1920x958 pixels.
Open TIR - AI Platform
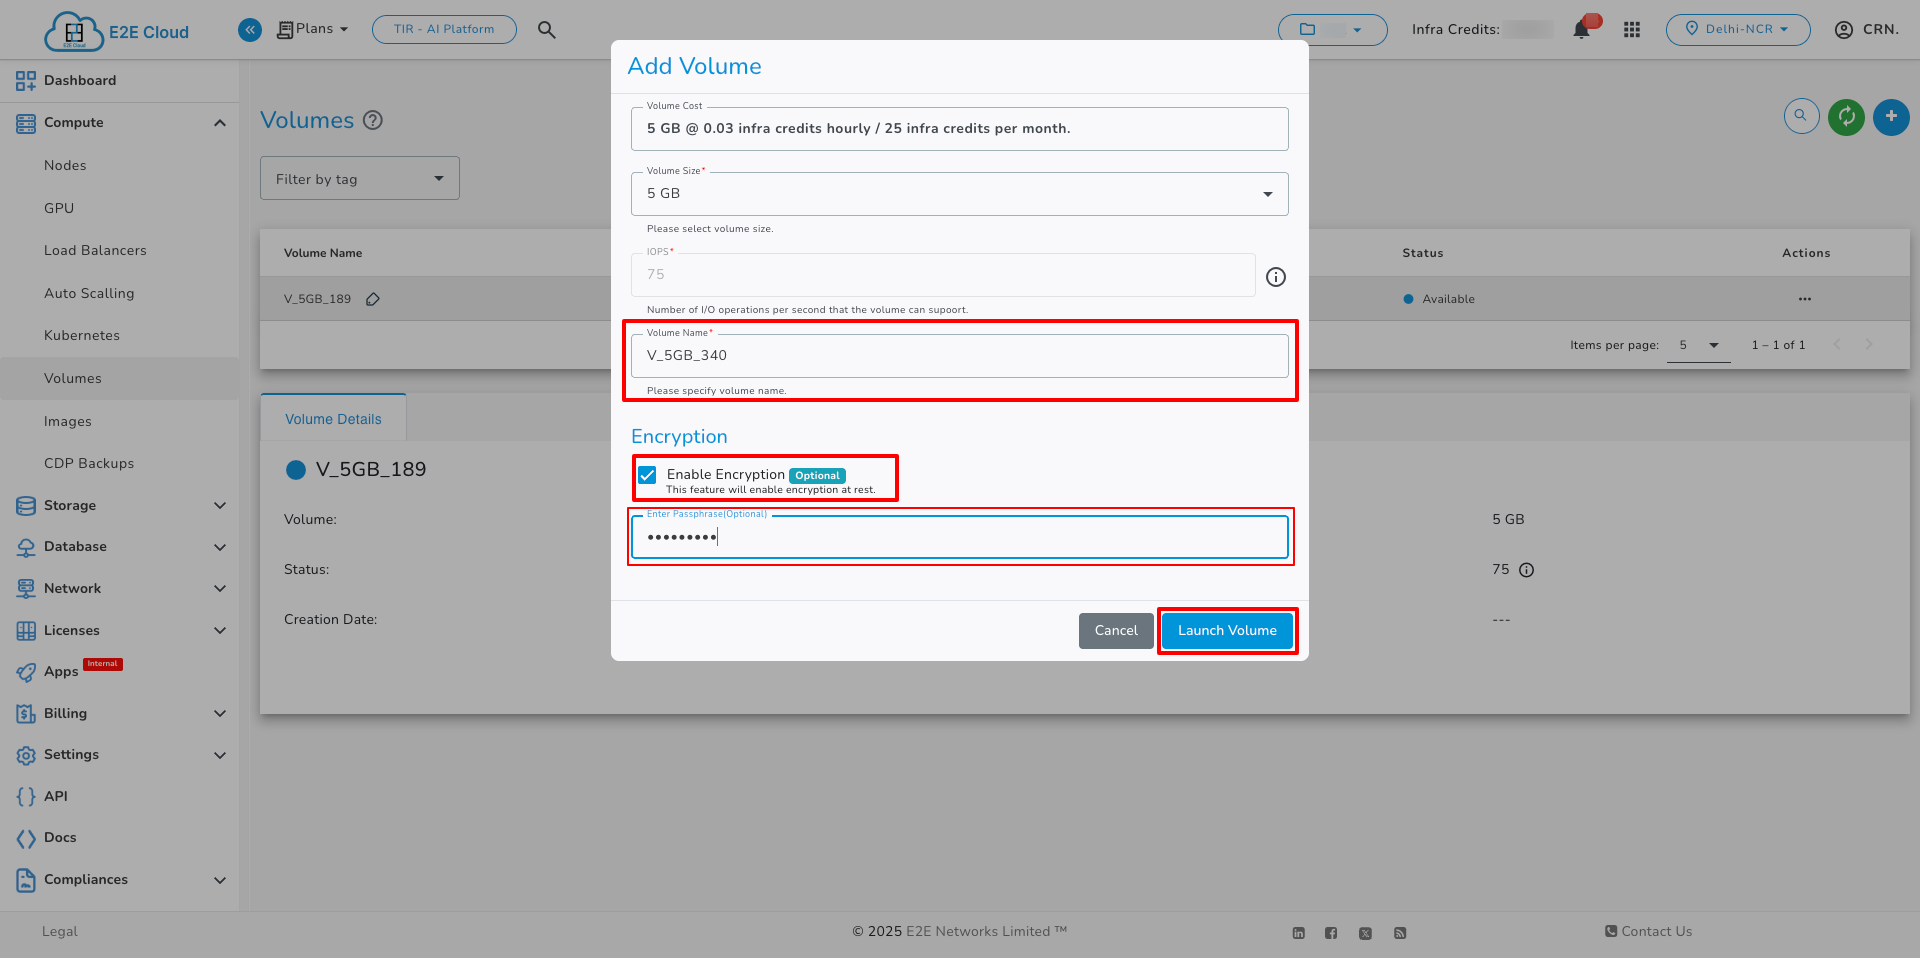coord(444,28)
